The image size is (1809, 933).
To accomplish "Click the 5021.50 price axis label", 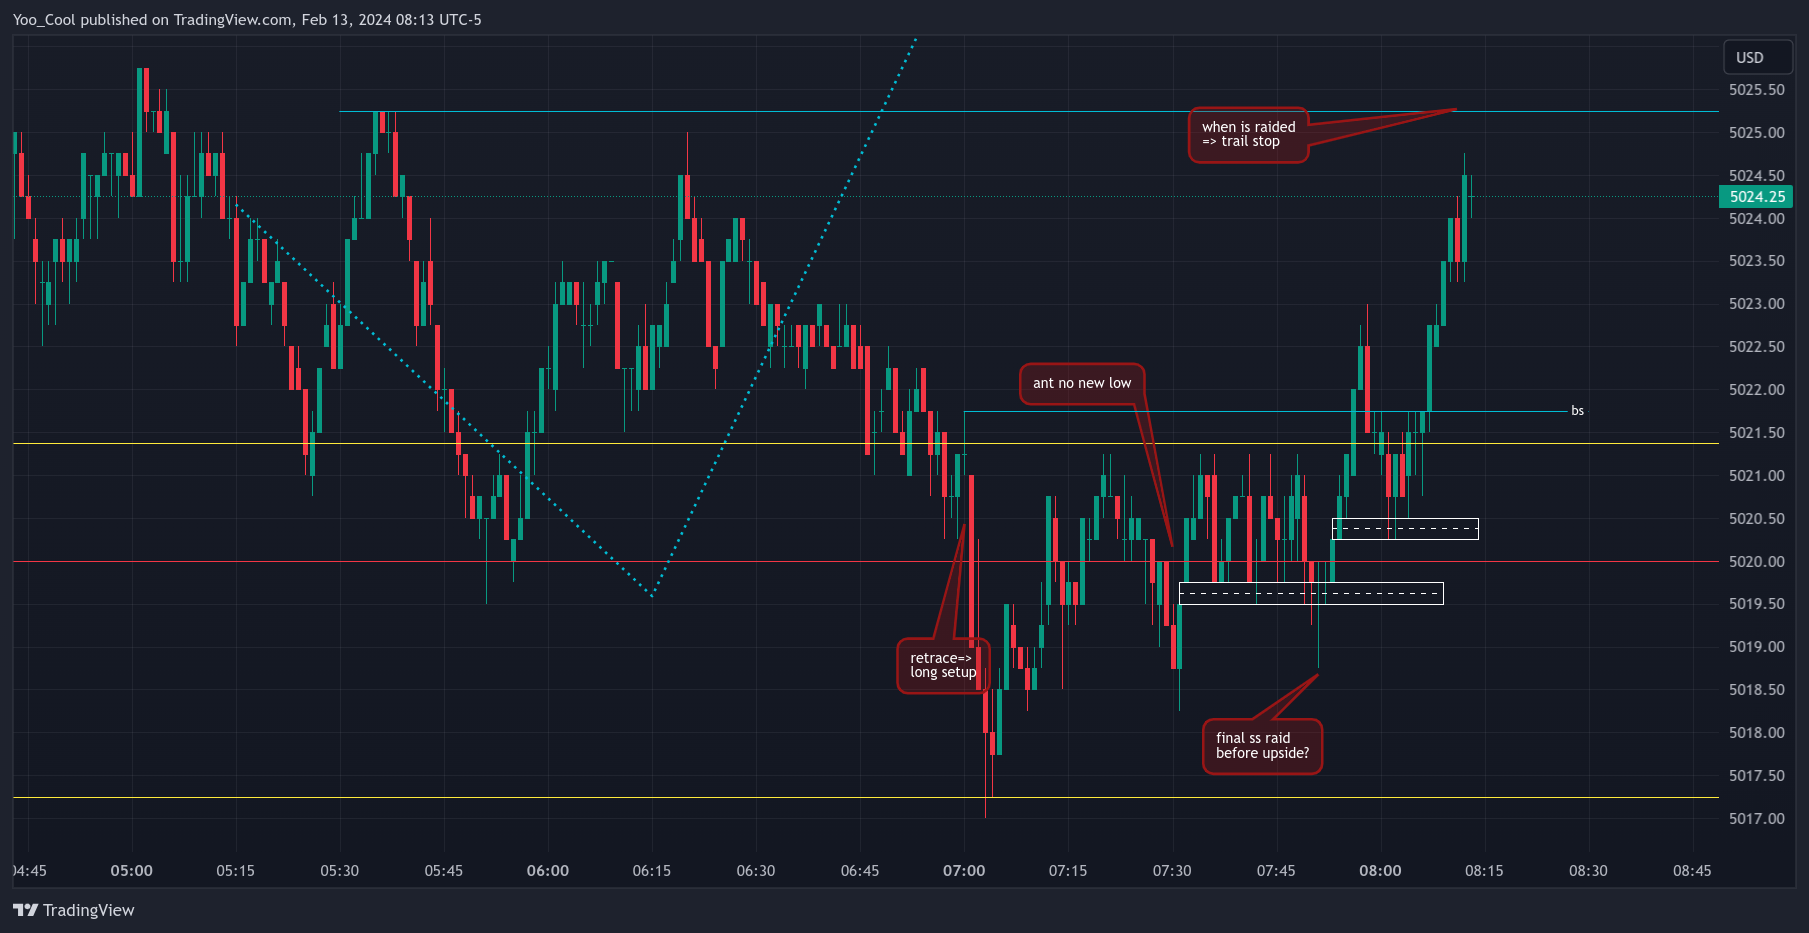I will [x=1757, y=433].
